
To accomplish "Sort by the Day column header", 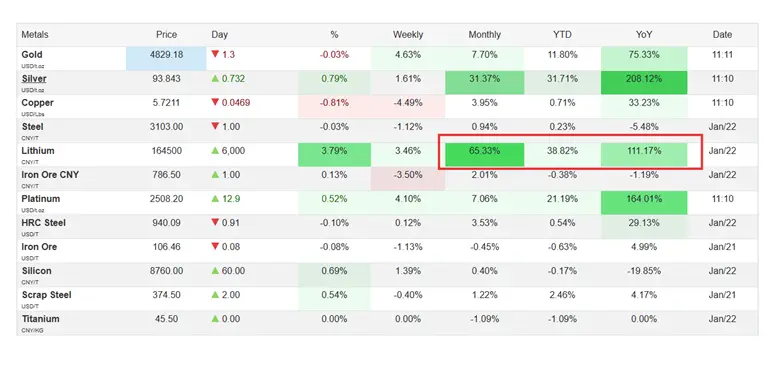I will 220,35.
